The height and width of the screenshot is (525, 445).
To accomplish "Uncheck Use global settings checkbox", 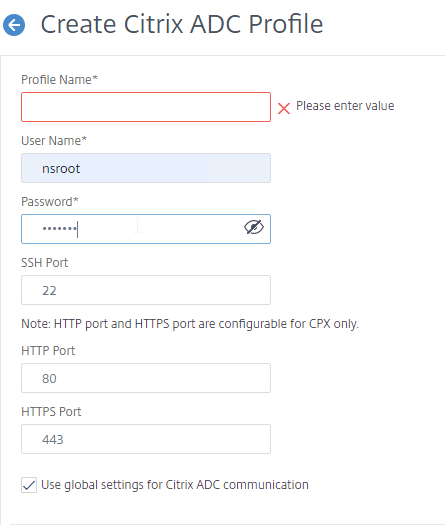I will point(29,485).
